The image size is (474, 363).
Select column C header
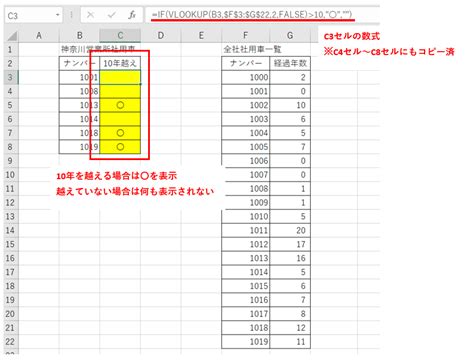(x=120, y=35)
